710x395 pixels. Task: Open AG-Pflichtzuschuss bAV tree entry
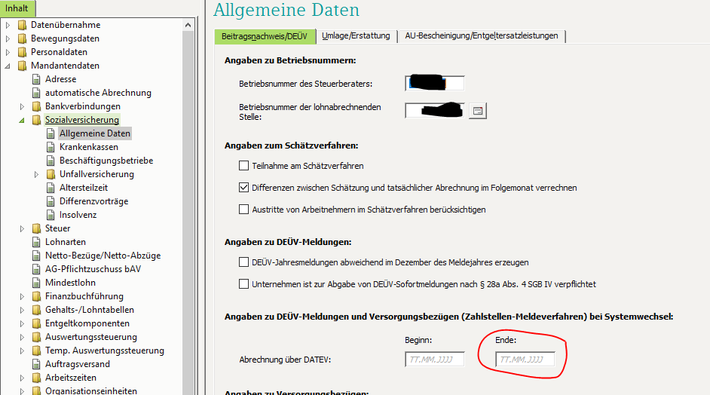93,269
